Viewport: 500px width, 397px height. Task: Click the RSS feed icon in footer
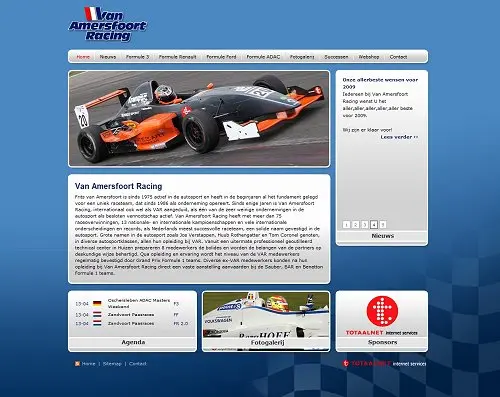coord(77,364)
